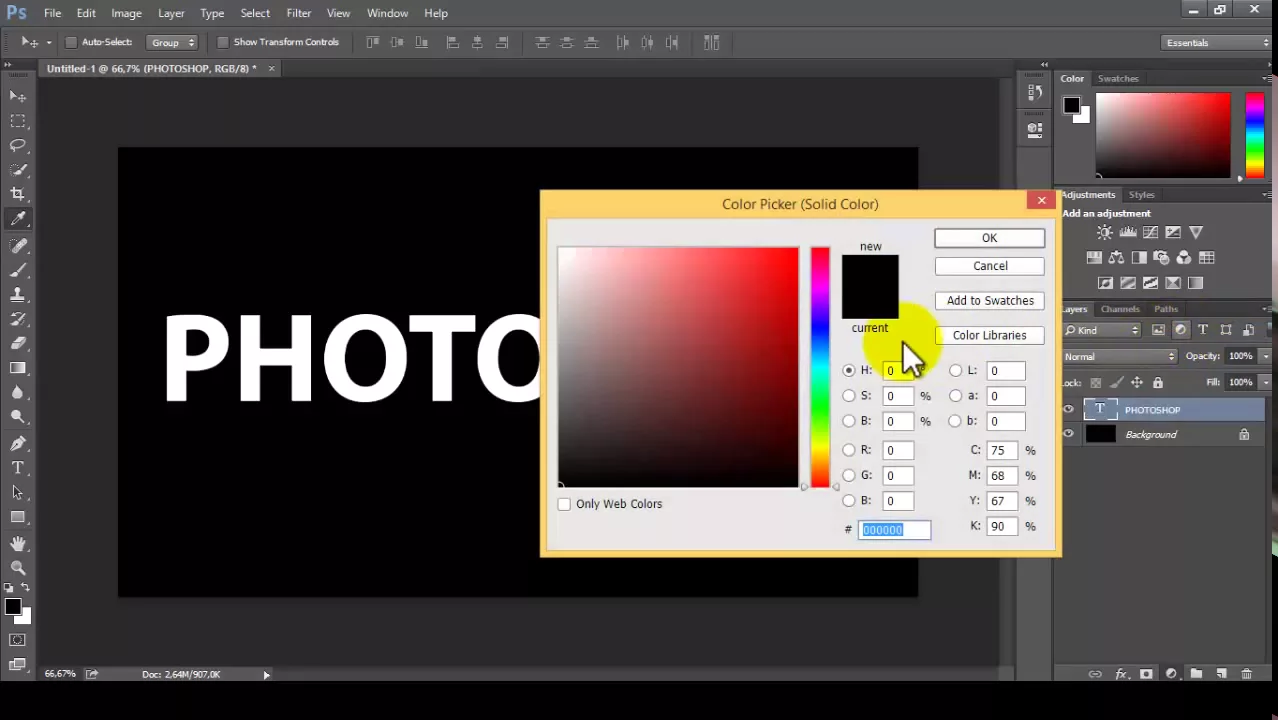Cancel the Color Picker dialog

click(989, 266)
